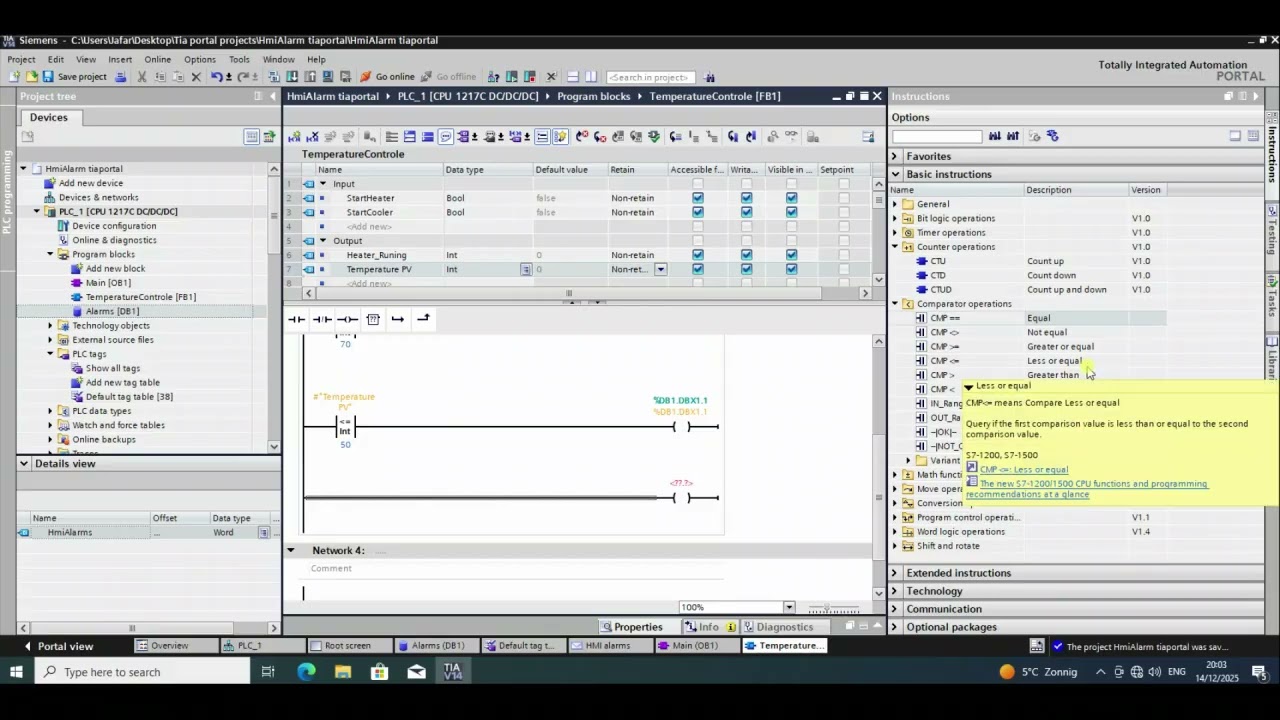Toggle Visible in HMI checkbox for Temperature PV
This screenshot has height=720, width=1280.
click(x=791, y=269)
